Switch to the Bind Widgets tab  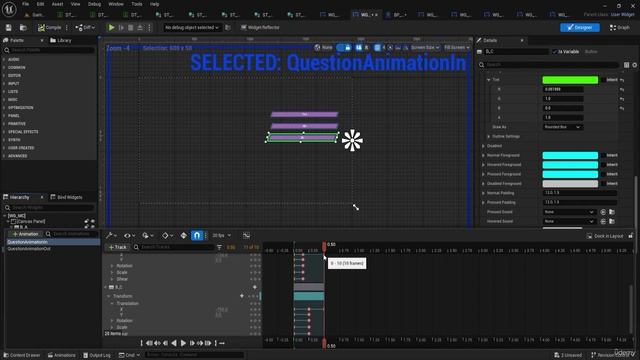tap(66, 197)
